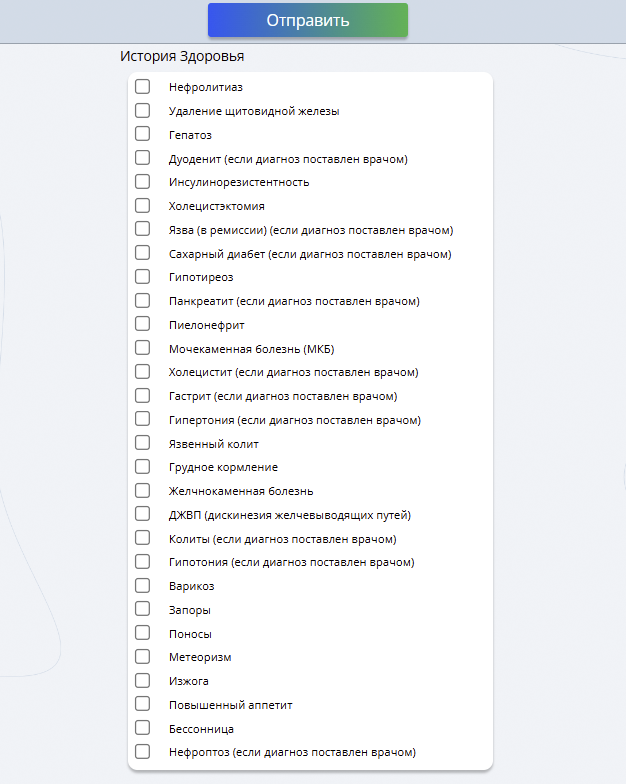The height and width of the screenshot is (784, 626).
Task: Check the Пиелонефрит box
Action: click(x=142, y=324)
